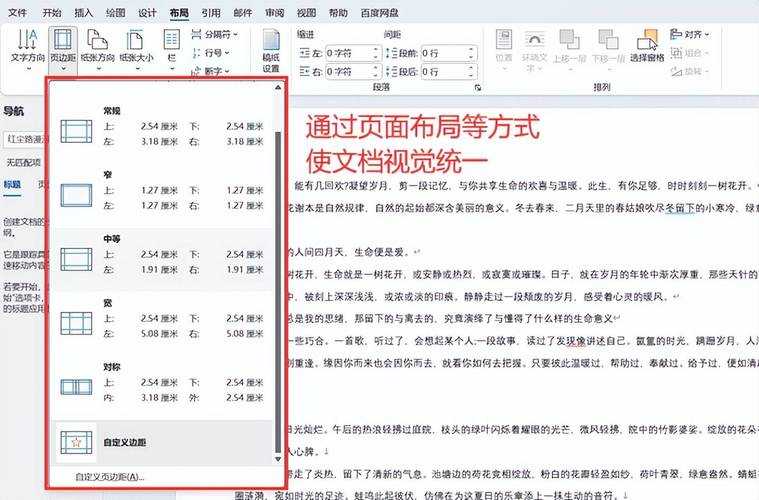Click the red heading 使文档视觉统一
The height and width of the screenshot is (500, 759).
pyautogui.click(x=396, y=161)
